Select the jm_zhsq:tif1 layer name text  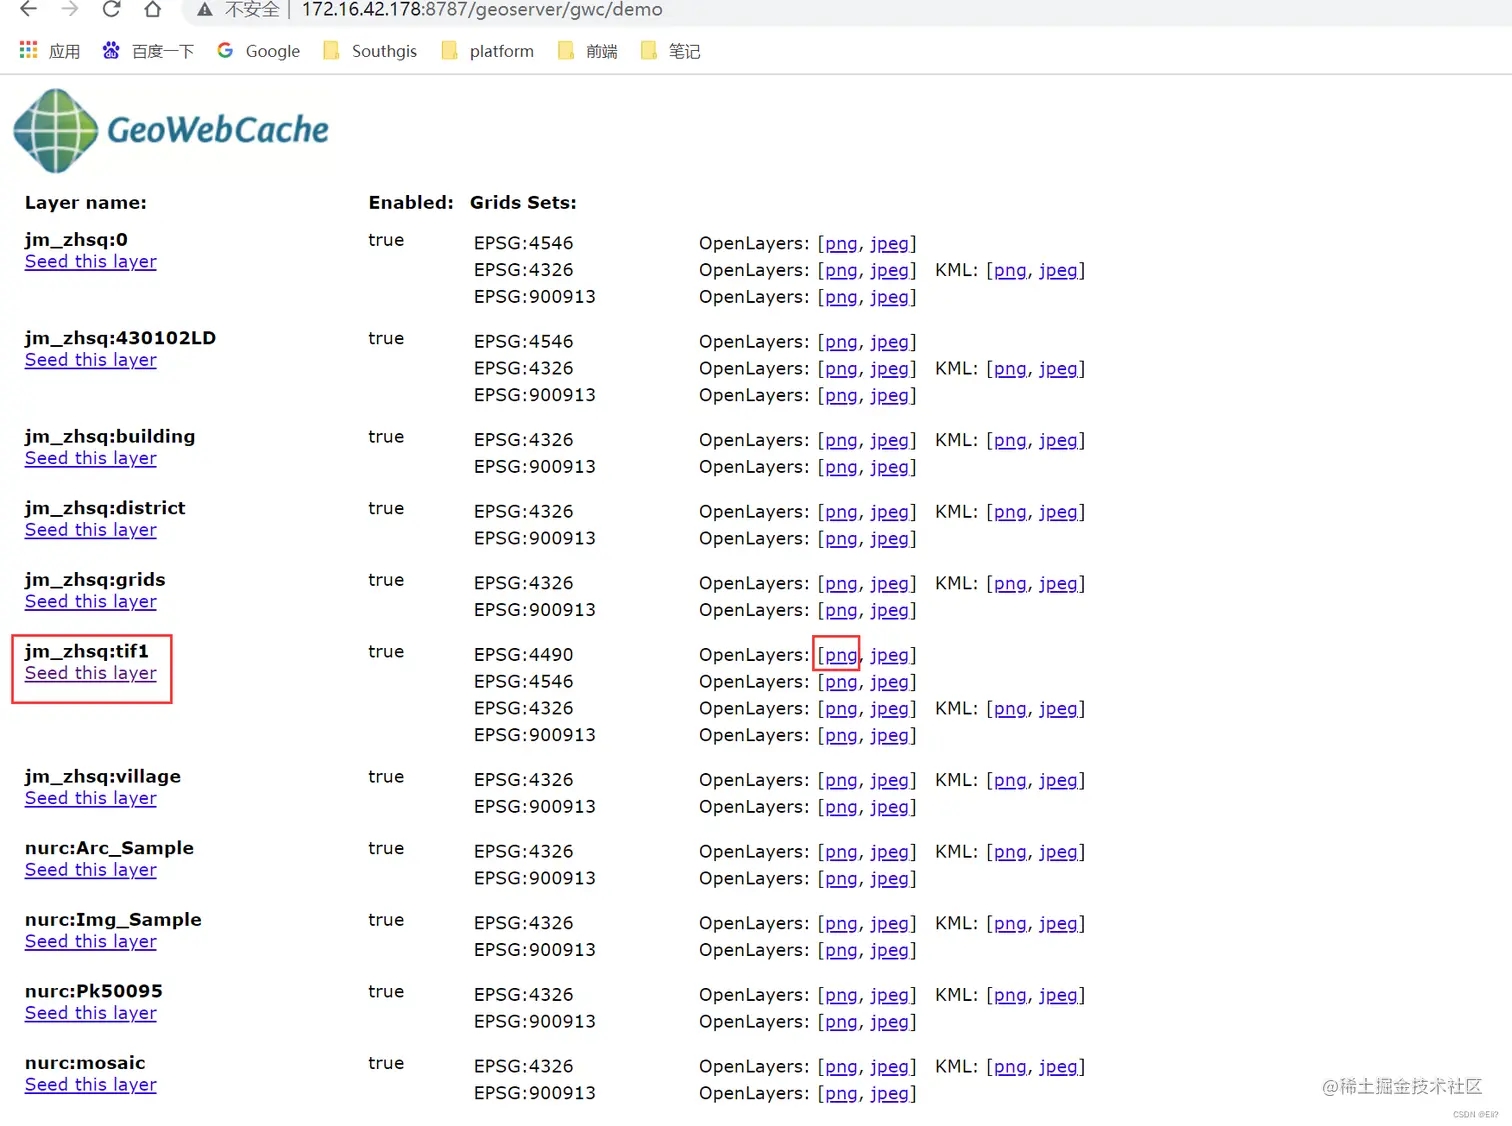[87, 651]
